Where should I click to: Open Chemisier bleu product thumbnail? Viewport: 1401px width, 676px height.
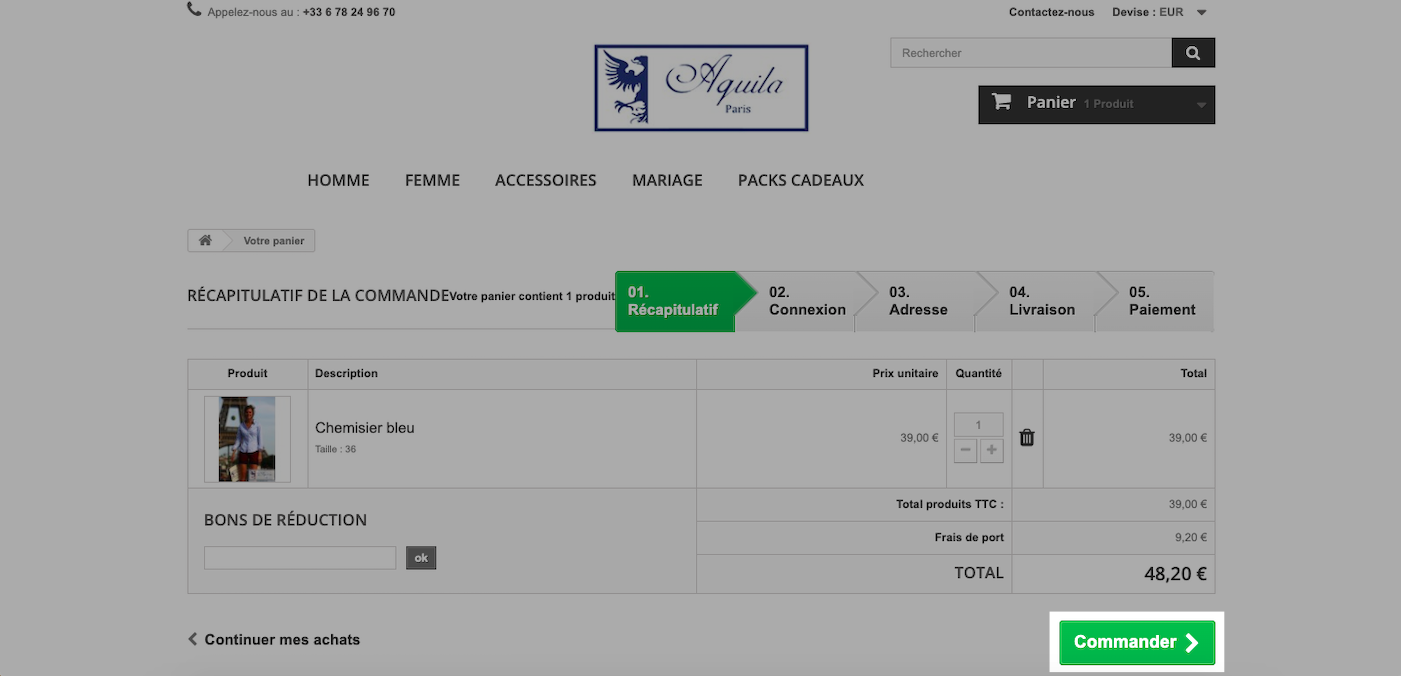tap(247, 439)
